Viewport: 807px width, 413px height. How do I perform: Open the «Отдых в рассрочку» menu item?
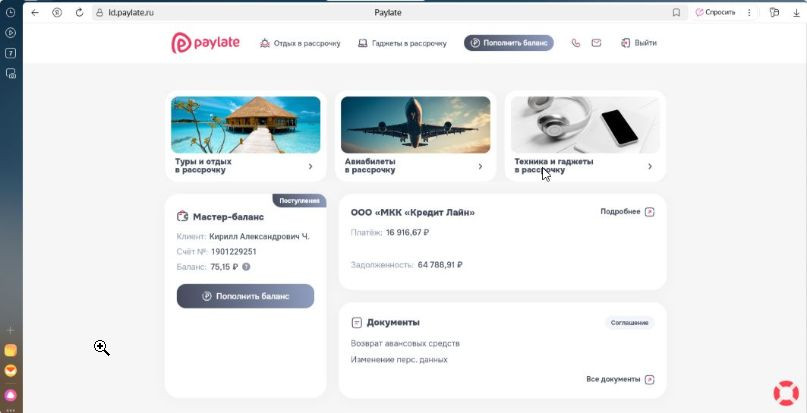point(300,43)
